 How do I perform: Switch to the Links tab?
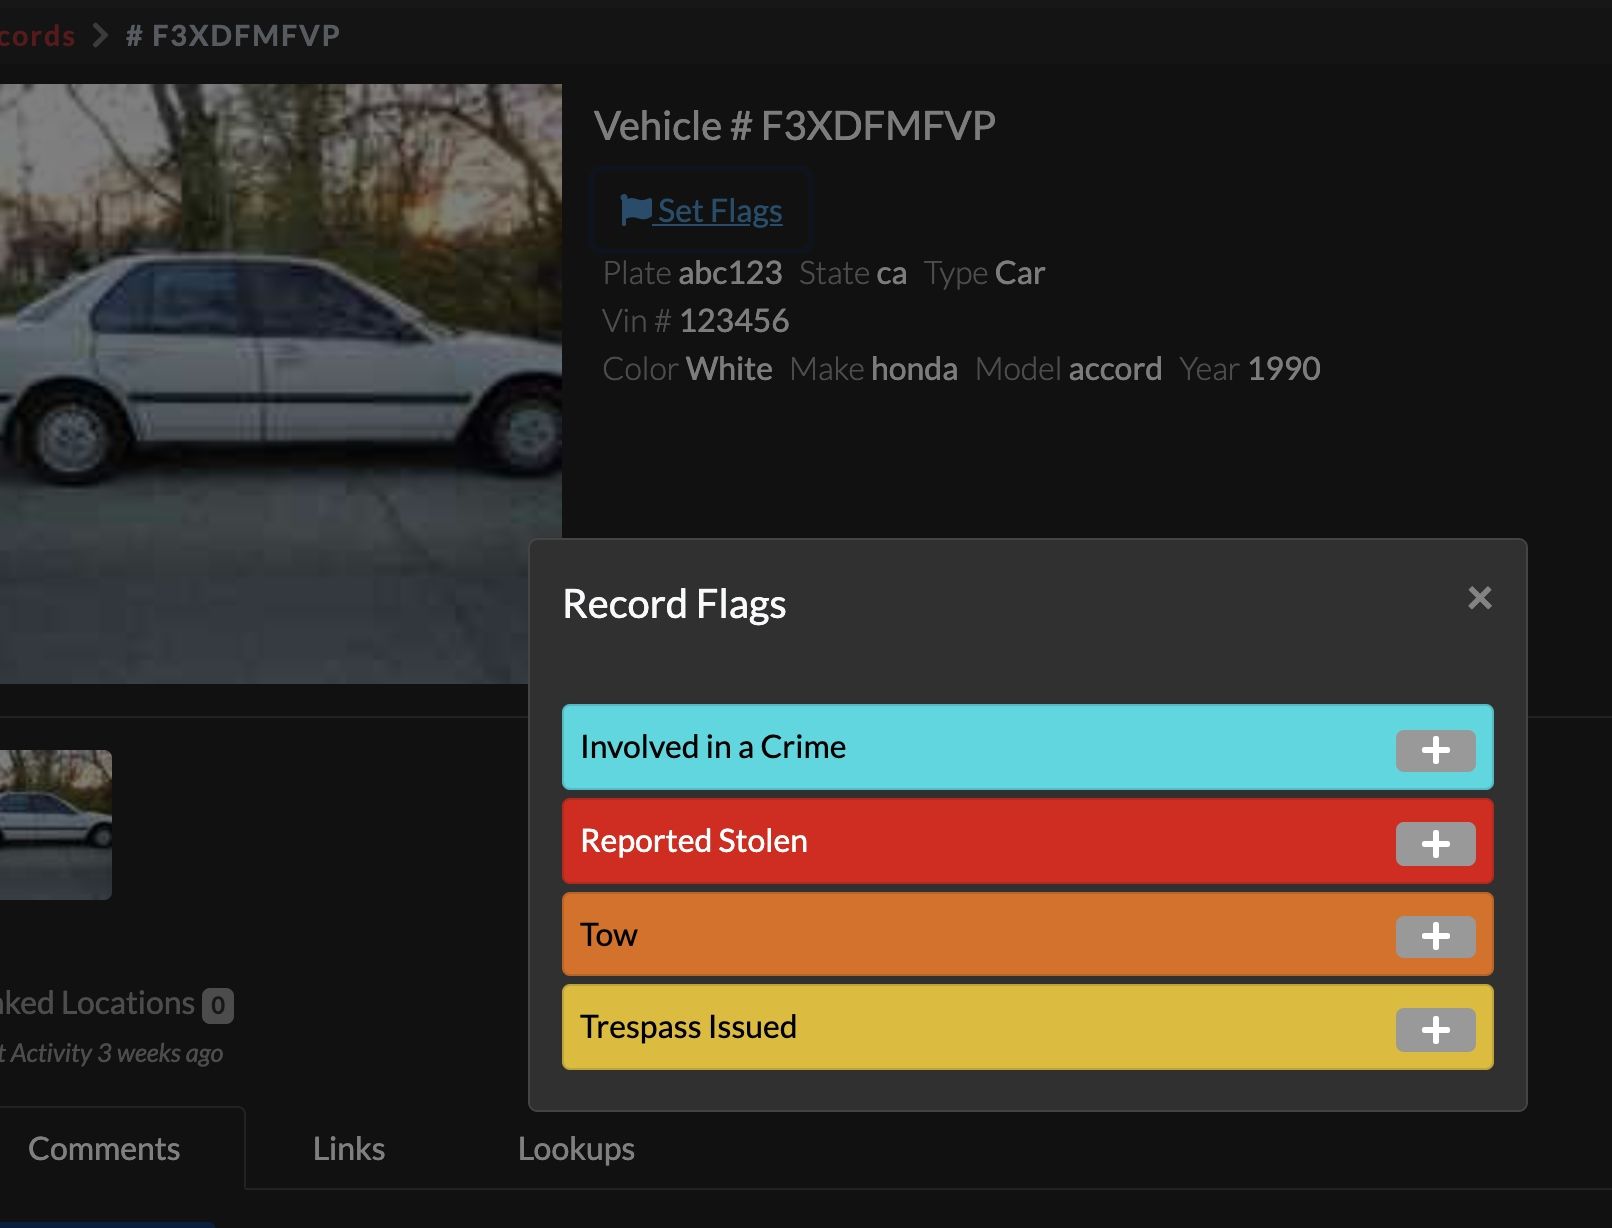348,1148
